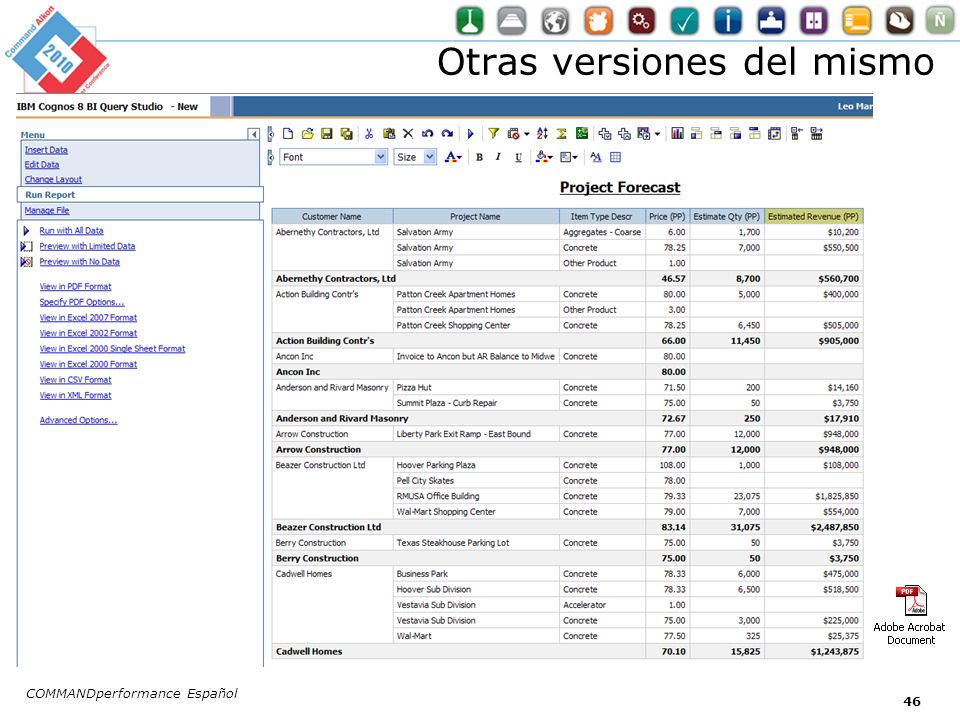Open the Change Layout menu
The width and height of the screenshot is (960, 720).
53,179
